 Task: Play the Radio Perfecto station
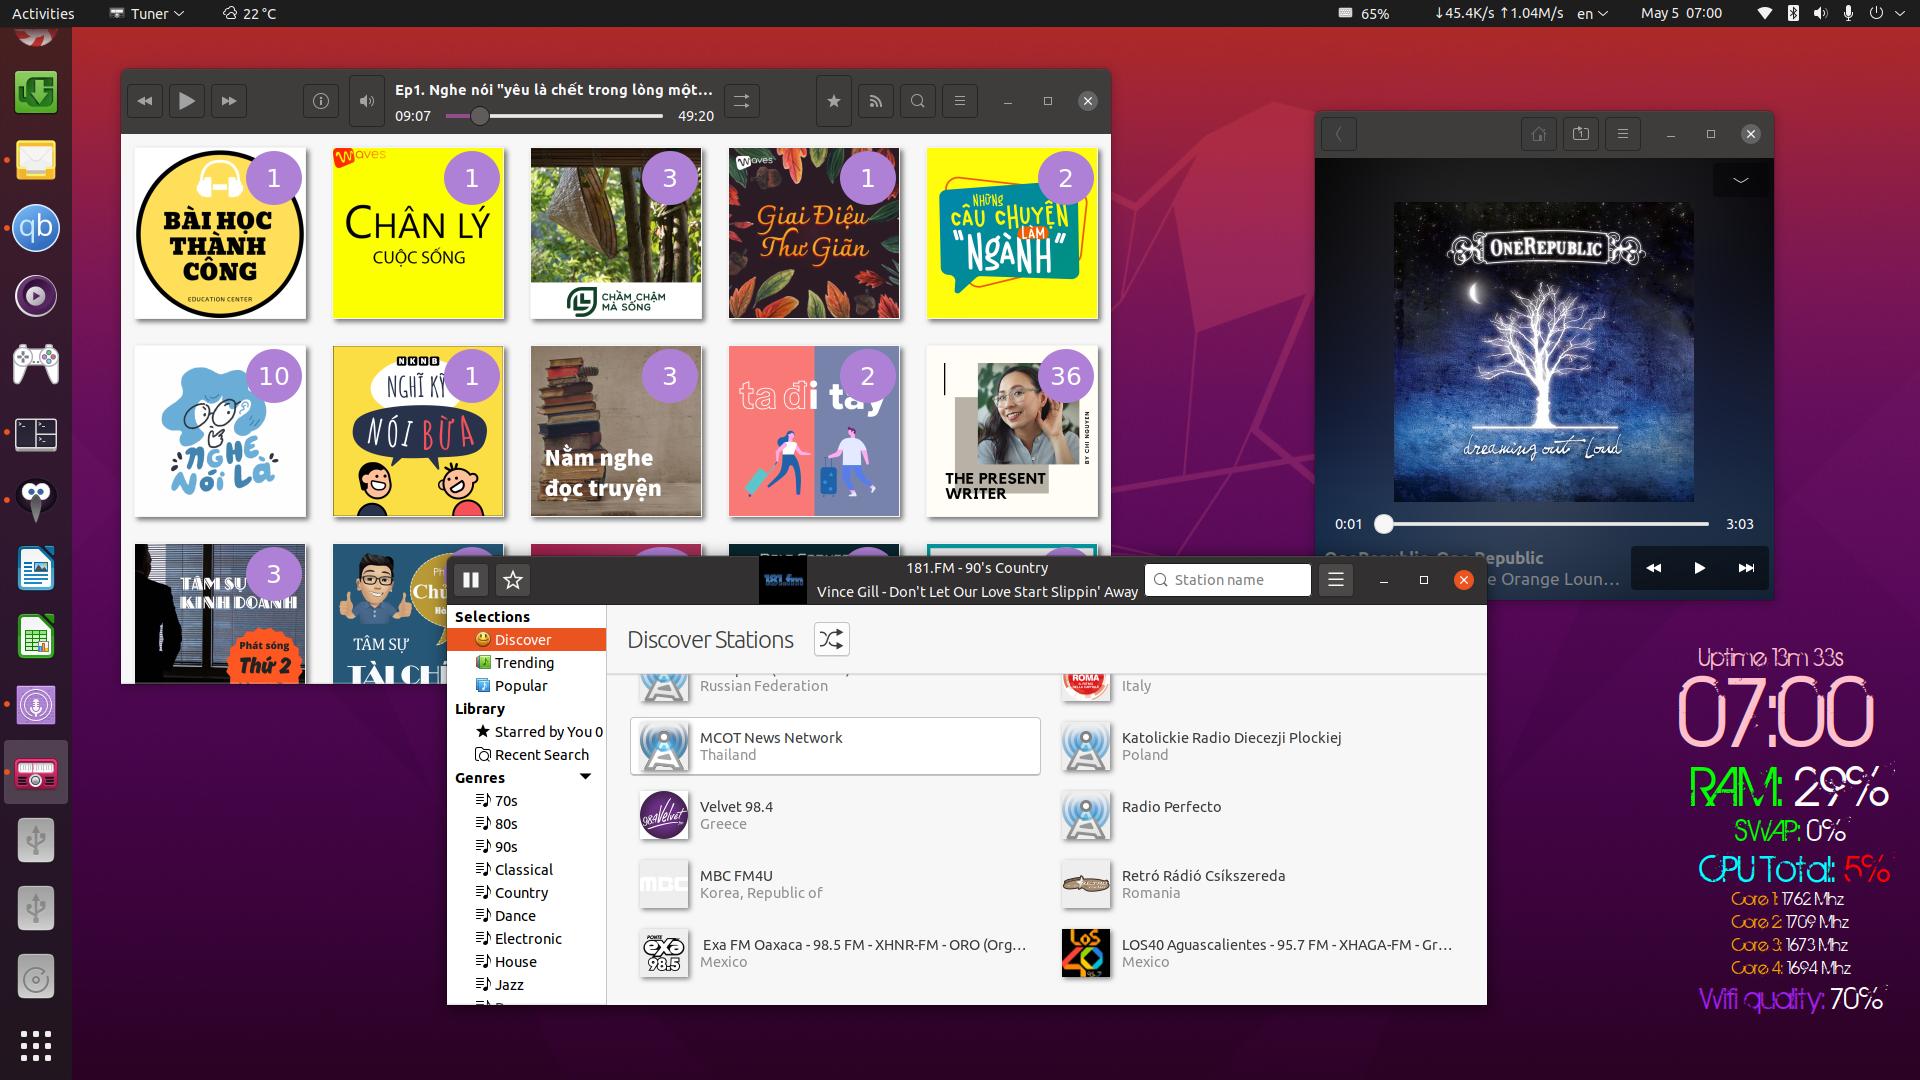tap(1257, 815)
